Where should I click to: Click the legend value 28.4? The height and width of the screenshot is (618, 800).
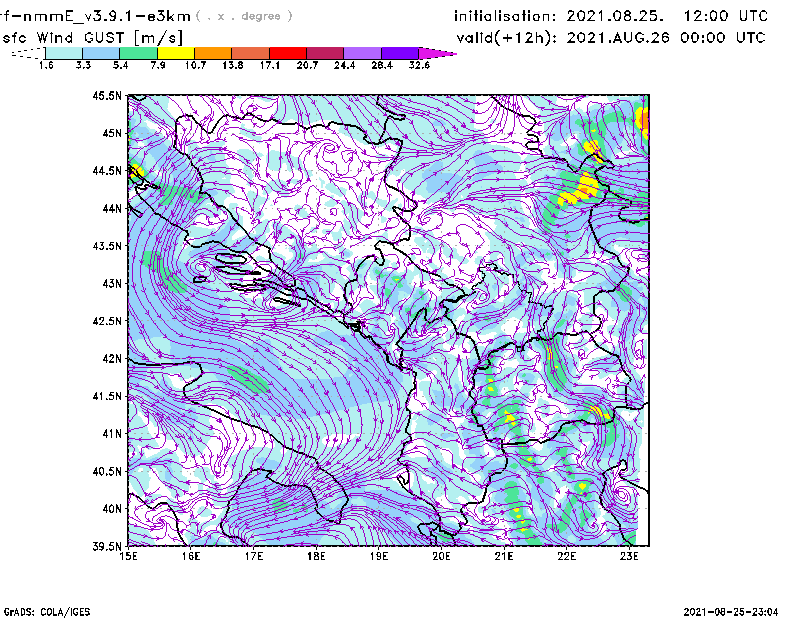[382, 65]
